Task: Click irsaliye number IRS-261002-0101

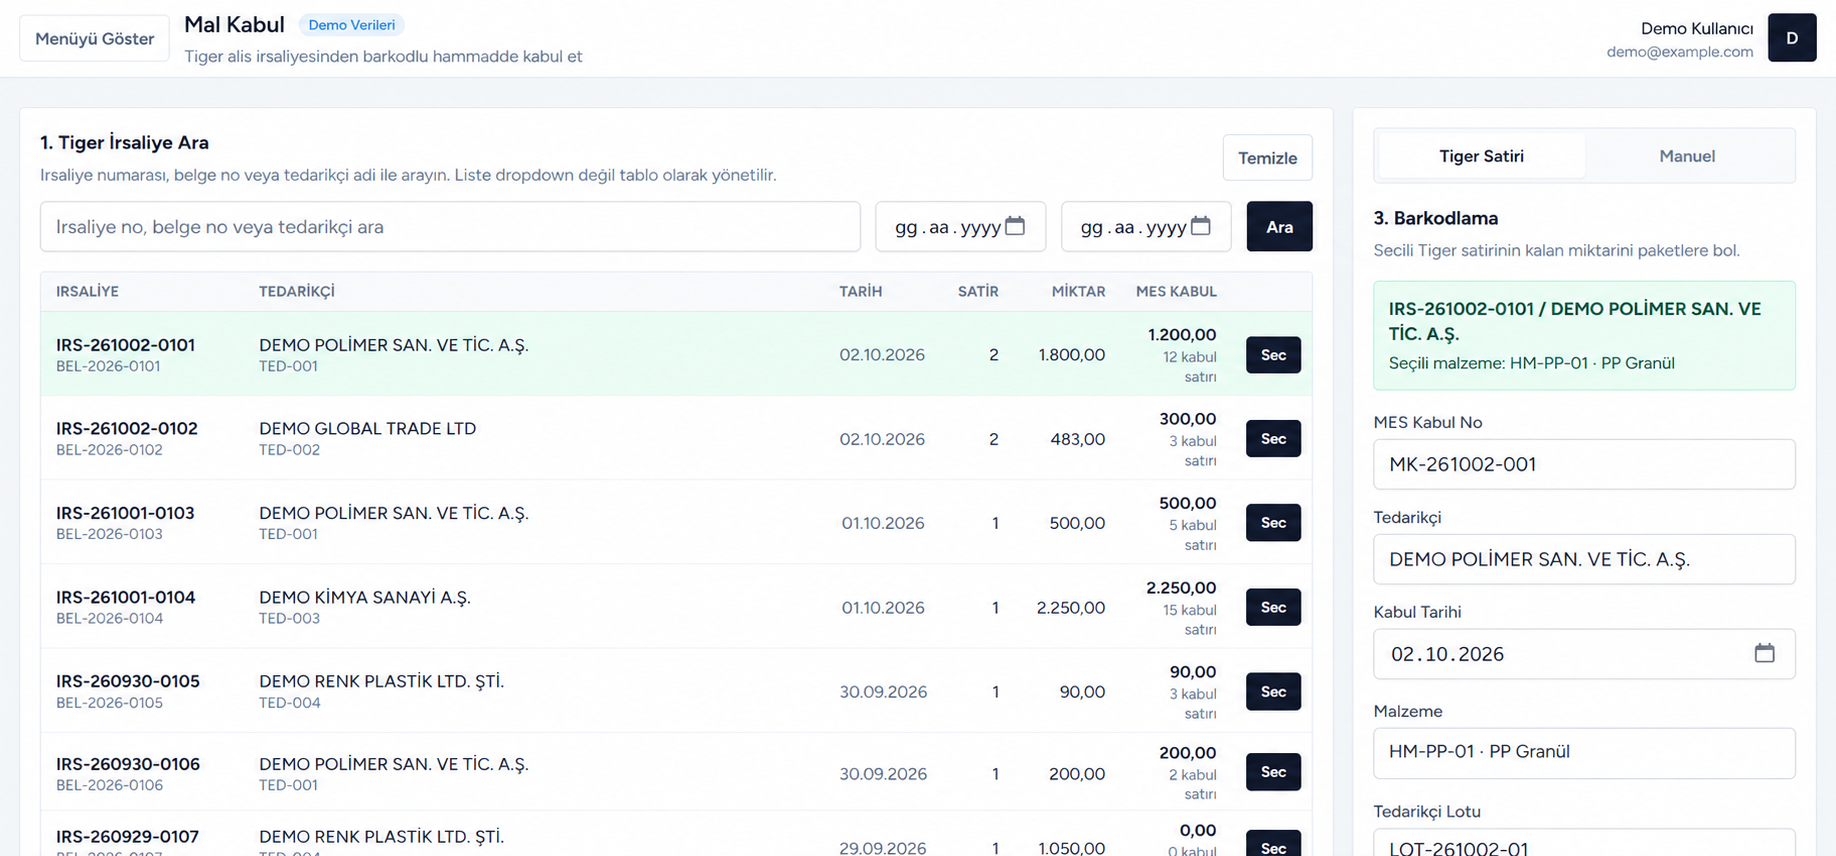Action: click(x=126, y=345)
